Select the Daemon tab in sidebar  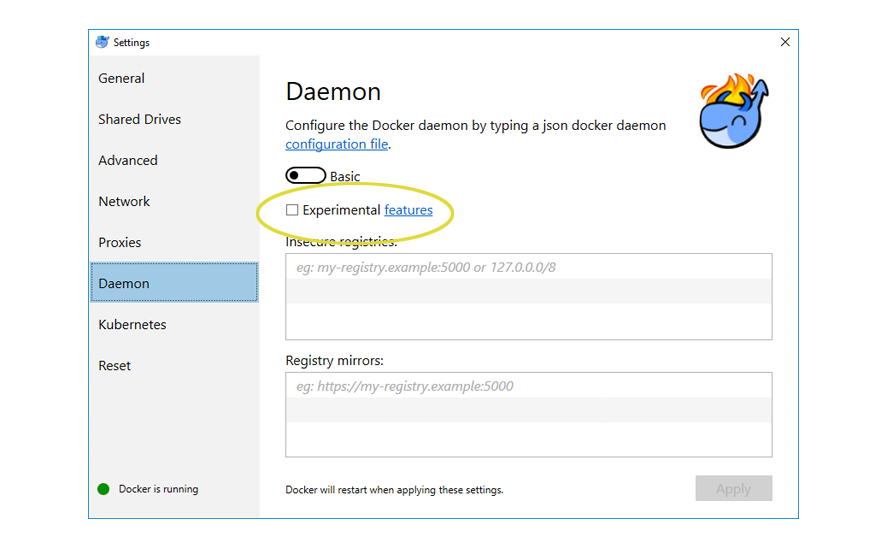(x=174, y=282)
